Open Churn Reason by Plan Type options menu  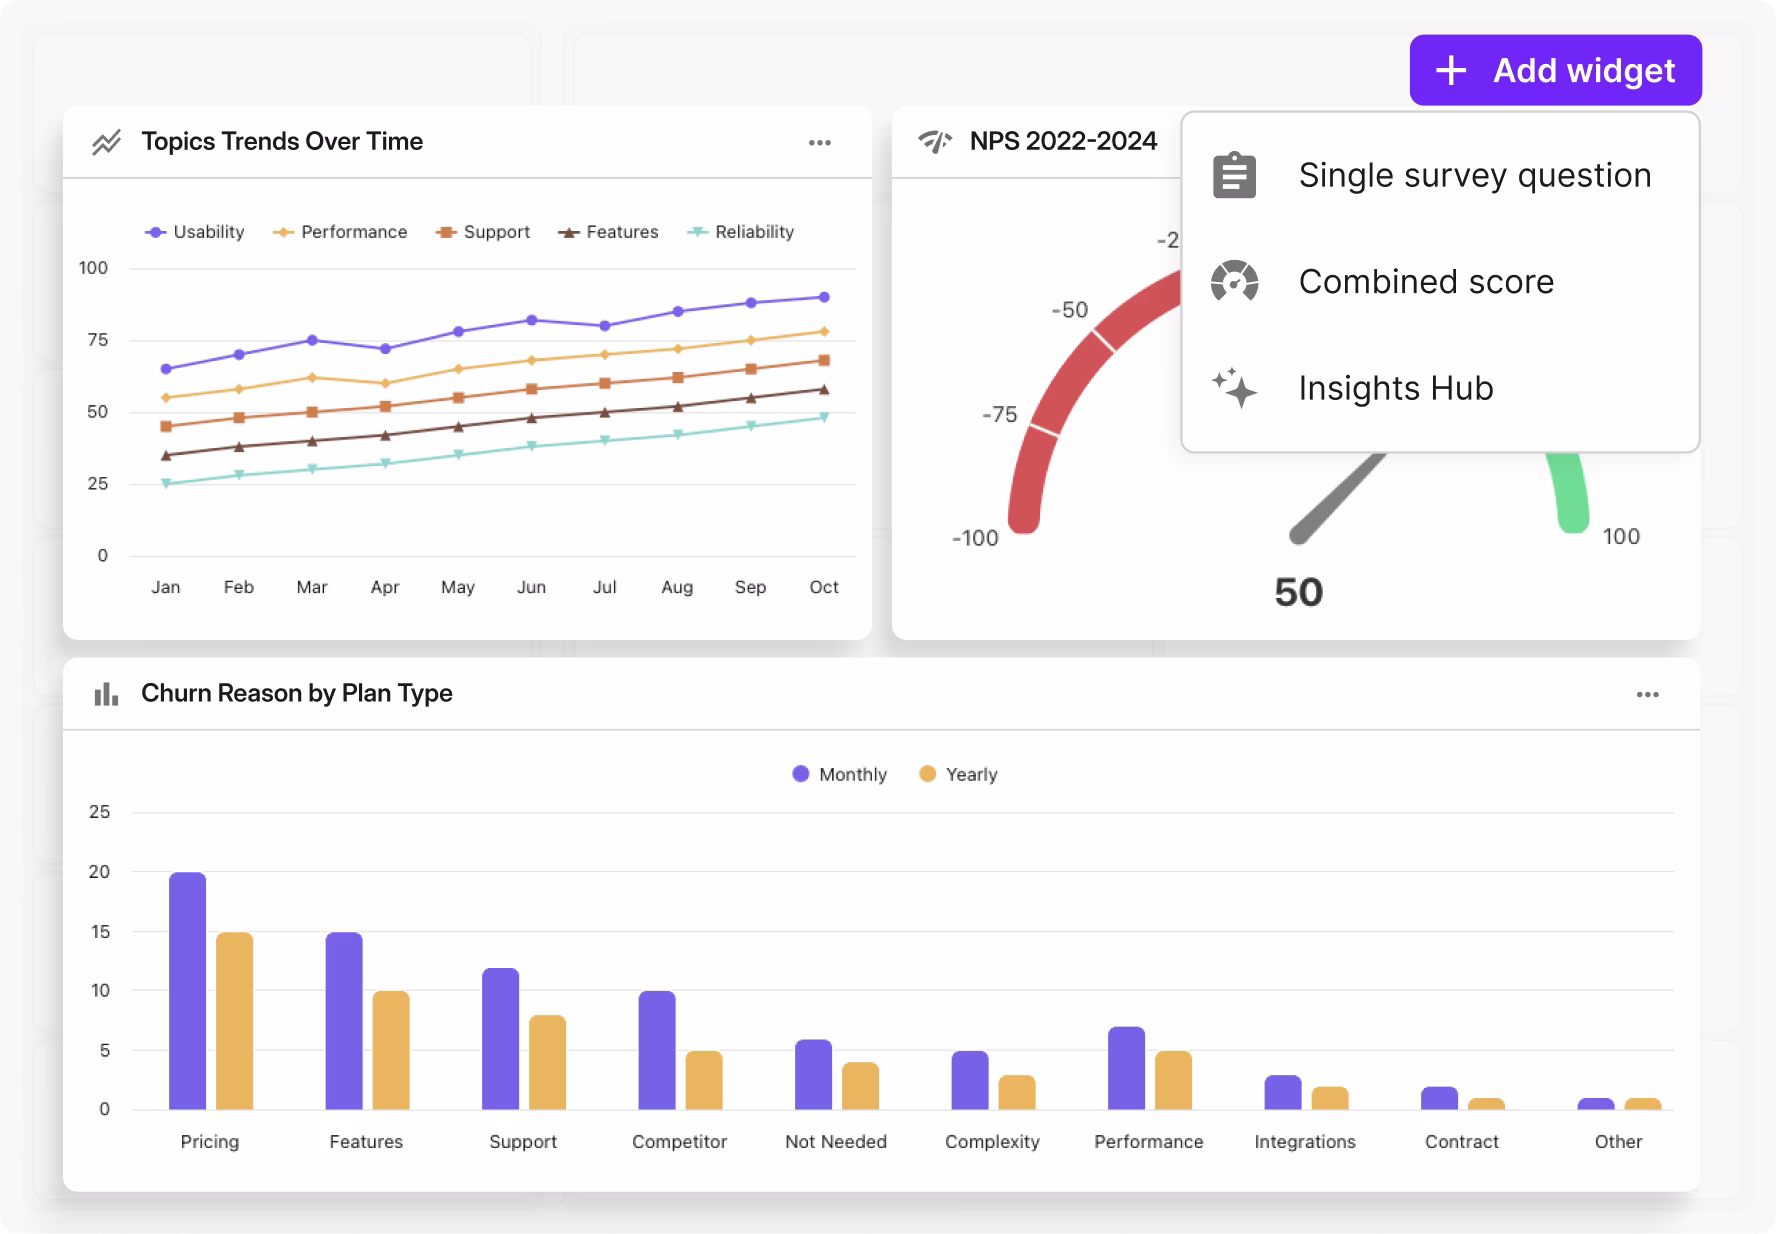click(x=1647, y=695)
